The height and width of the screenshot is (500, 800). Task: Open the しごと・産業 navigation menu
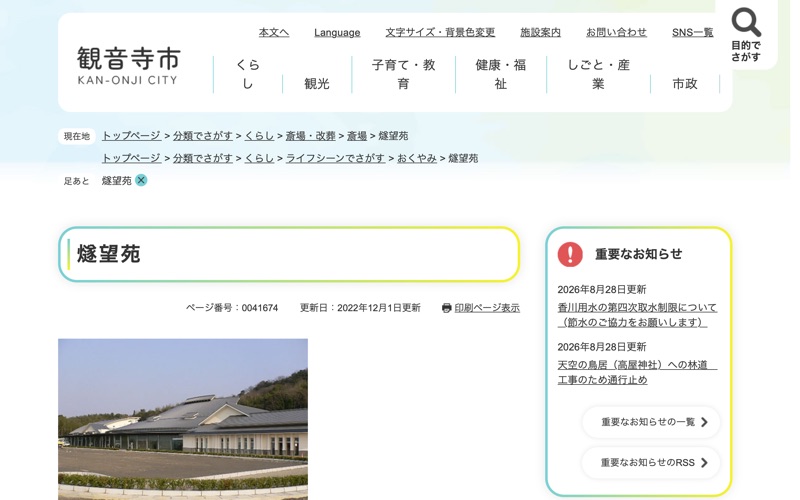[598, 74]
